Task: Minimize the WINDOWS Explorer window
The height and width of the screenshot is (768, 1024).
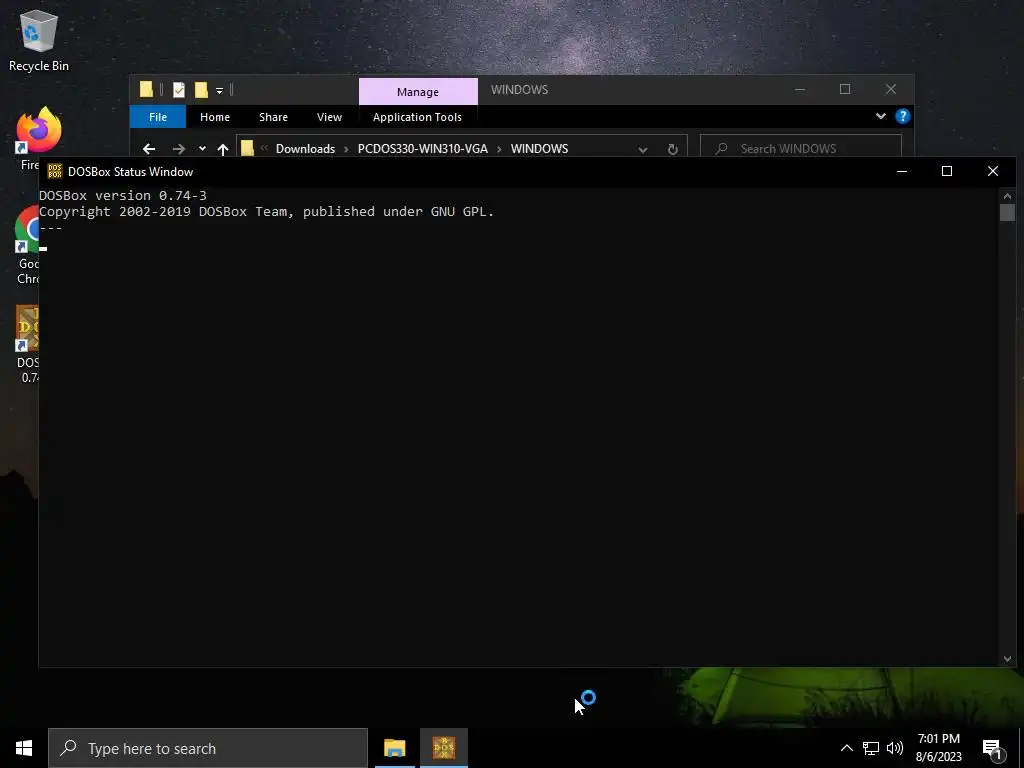Action: [800, 89]
